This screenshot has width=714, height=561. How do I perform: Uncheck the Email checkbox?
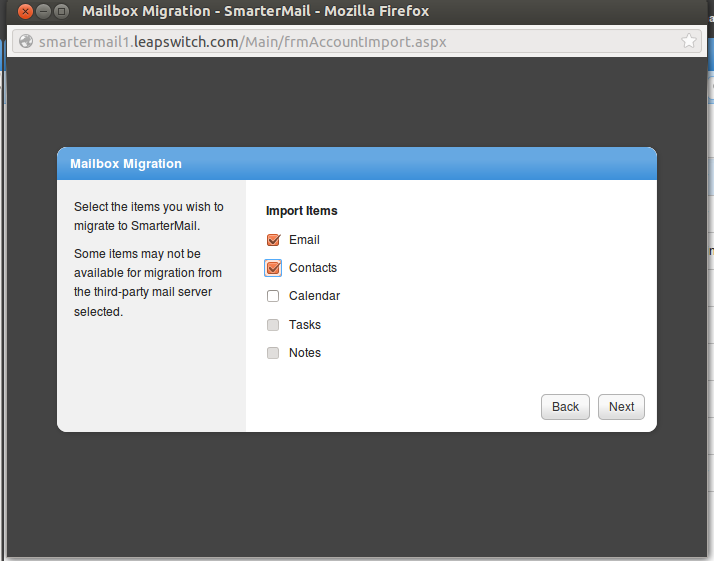tap(273, 240)
